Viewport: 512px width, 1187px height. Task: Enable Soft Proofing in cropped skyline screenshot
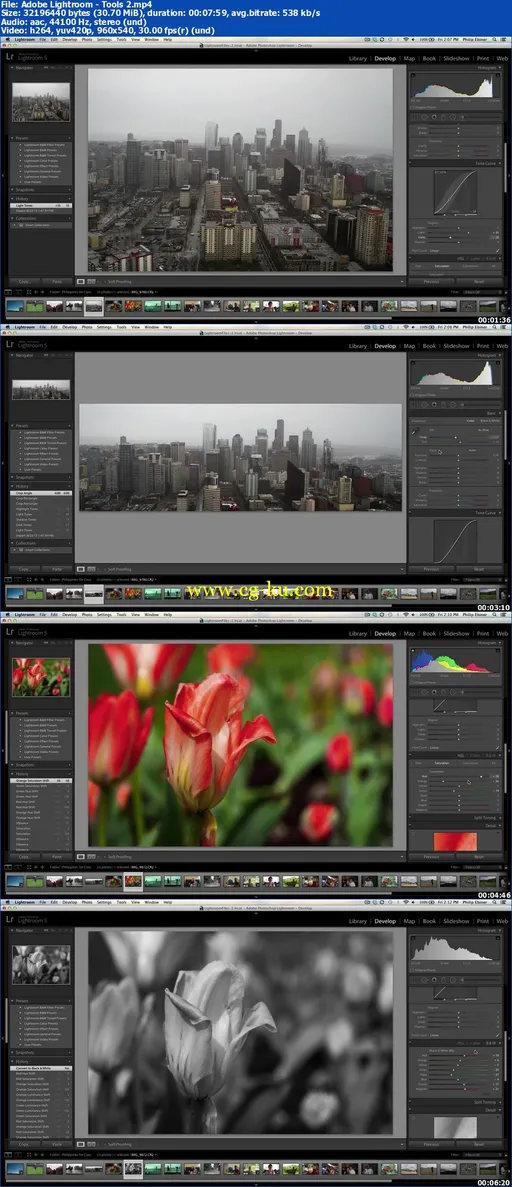120,569
